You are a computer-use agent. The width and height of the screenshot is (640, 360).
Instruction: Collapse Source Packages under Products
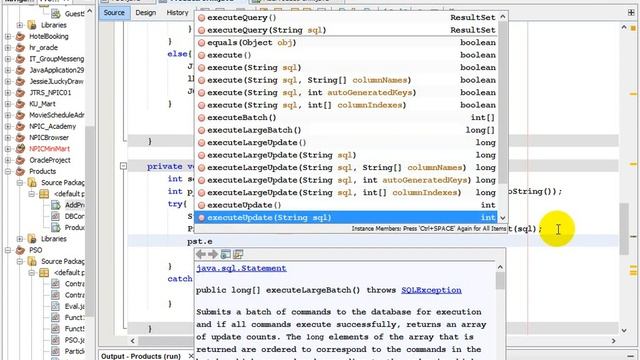pos(20,182)
